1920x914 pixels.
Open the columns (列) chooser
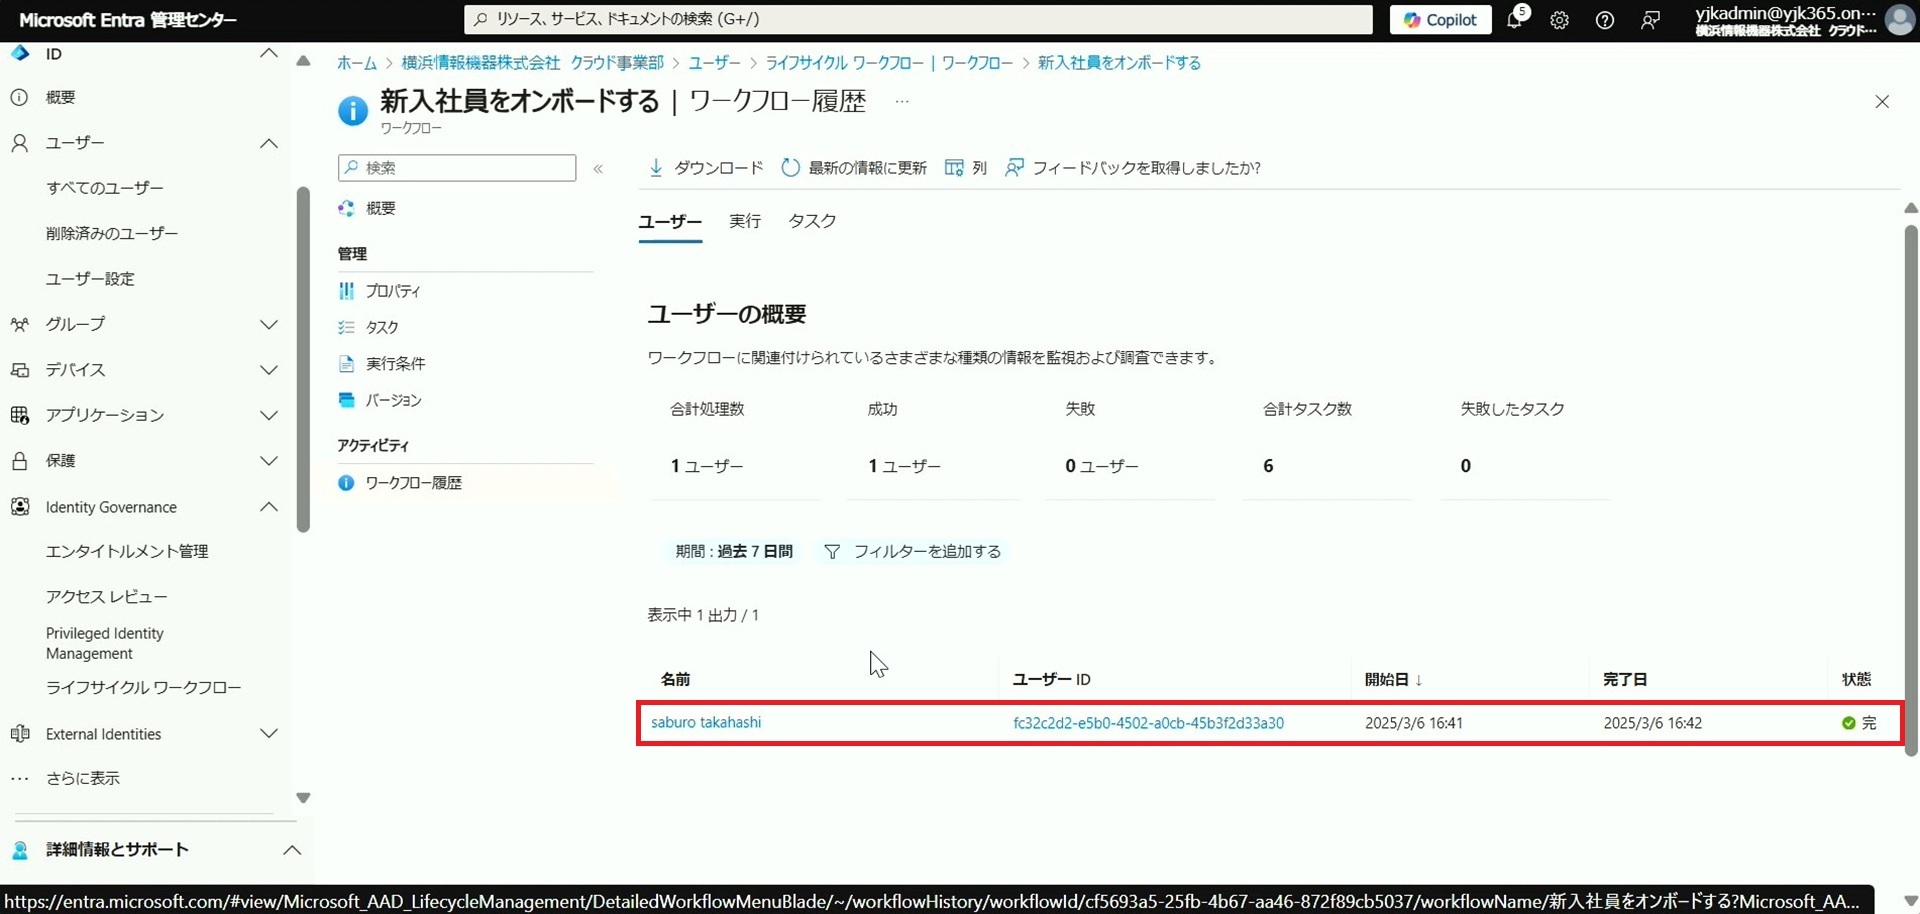click(955, 168)
